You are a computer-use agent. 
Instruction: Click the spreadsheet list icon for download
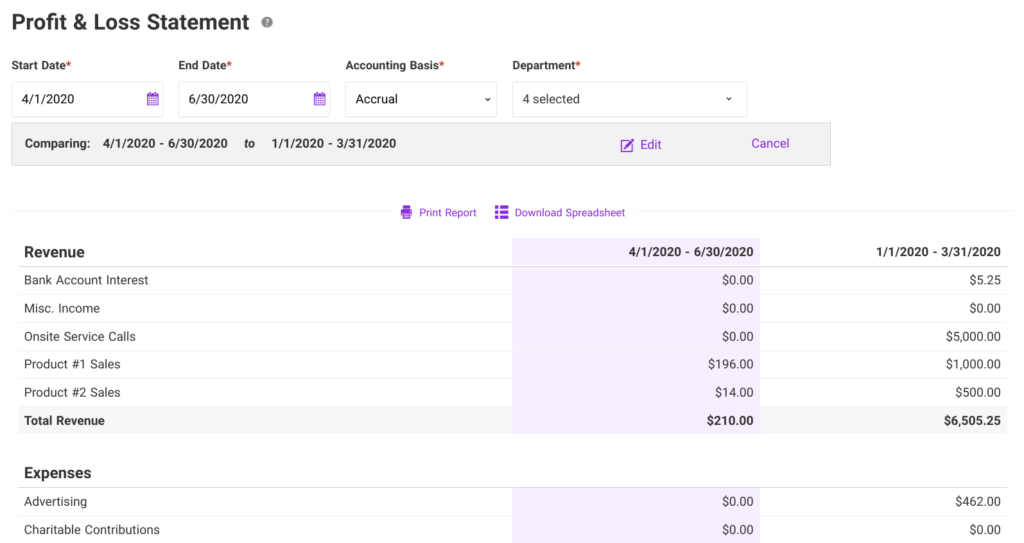pyautogui.click(x=502, y=213)
